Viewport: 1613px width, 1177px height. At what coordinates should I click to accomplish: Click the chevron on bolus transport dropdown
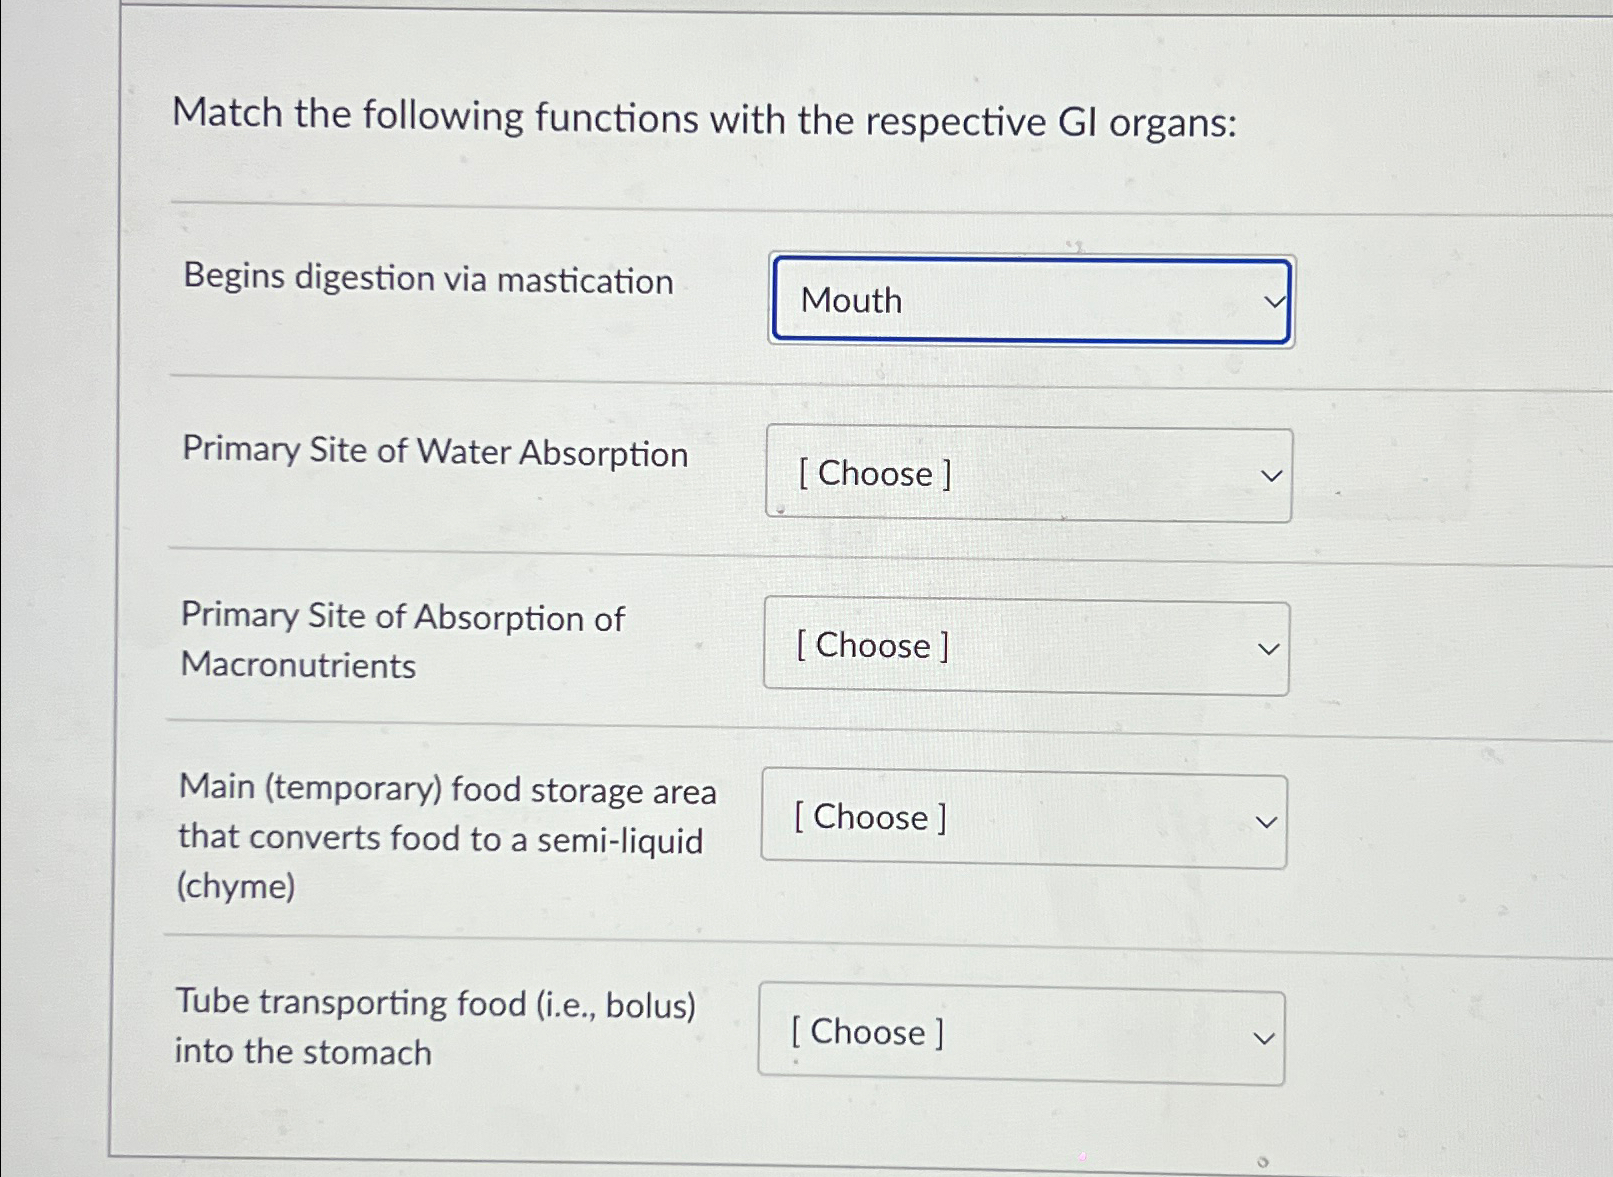[1262, 1036]
